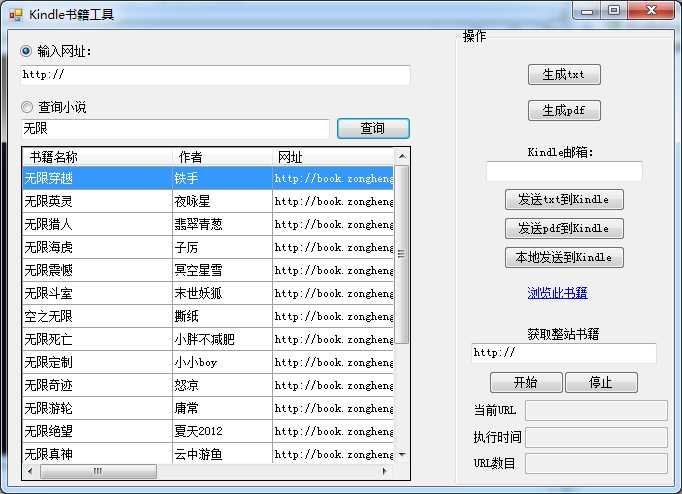Viewport: 682px width, 494px height.
Task: Click 发送txt到Kindle button
Action: pos(564,200)
